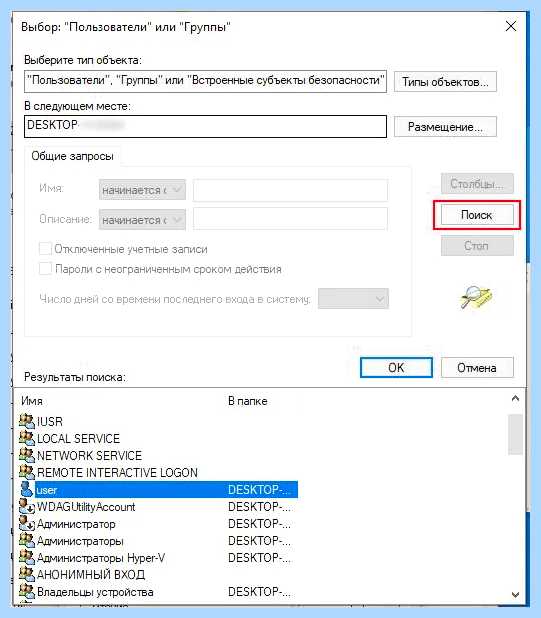
Task: Confirm selection with OK button
Action: 396,367
